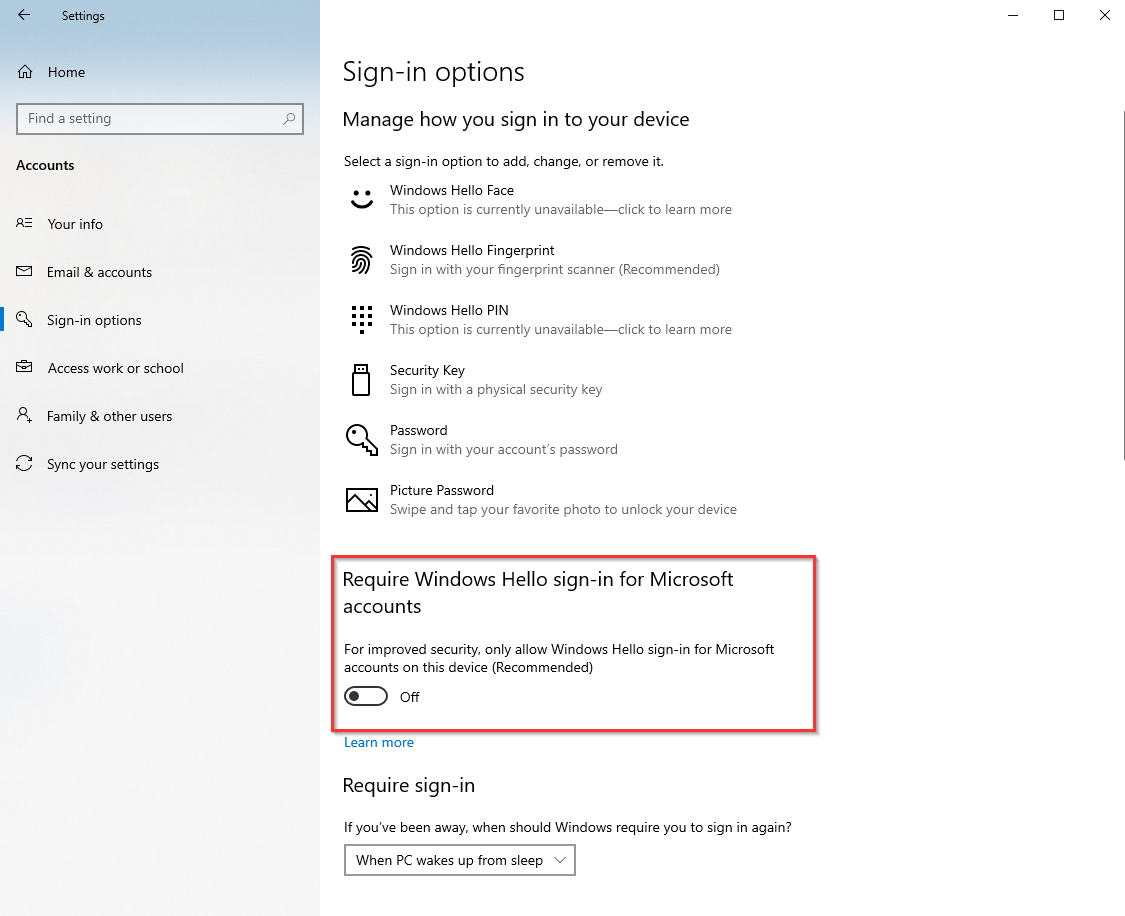Switch to Email & accounts
The width and height of the screenshot is (1125, 916).
[100, 272]
